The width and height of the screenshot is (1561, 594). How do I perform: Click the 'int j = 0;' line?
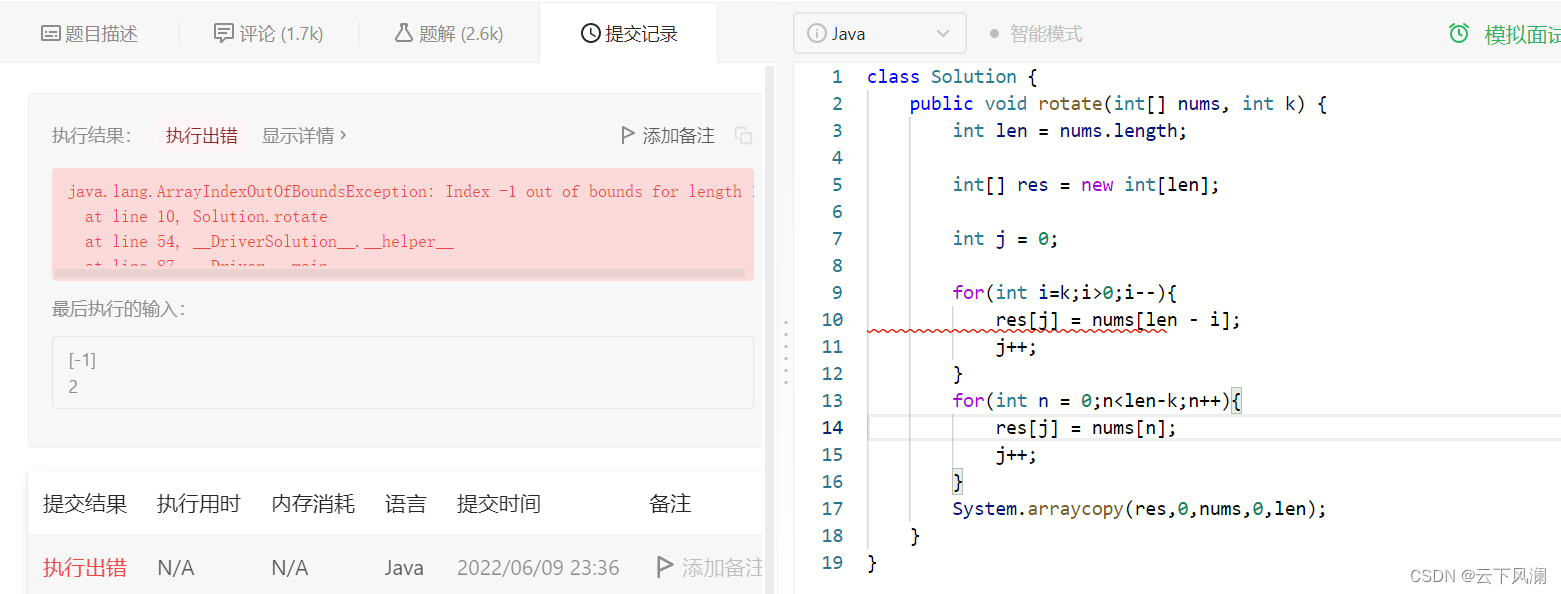1005,238
